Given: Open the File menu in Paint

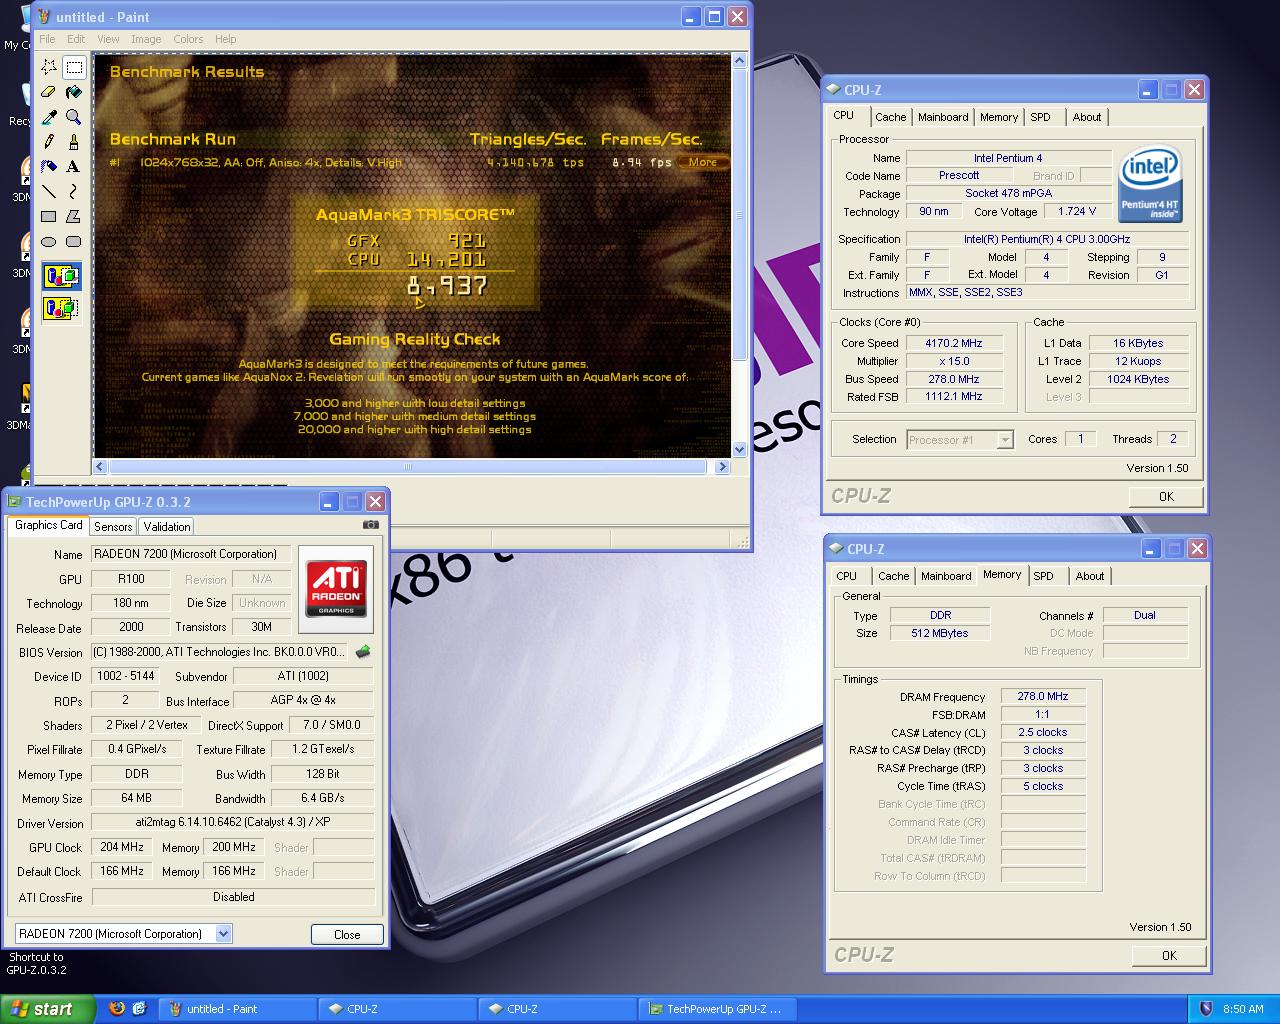Looking at the screenshot, I should coord(47,39).
